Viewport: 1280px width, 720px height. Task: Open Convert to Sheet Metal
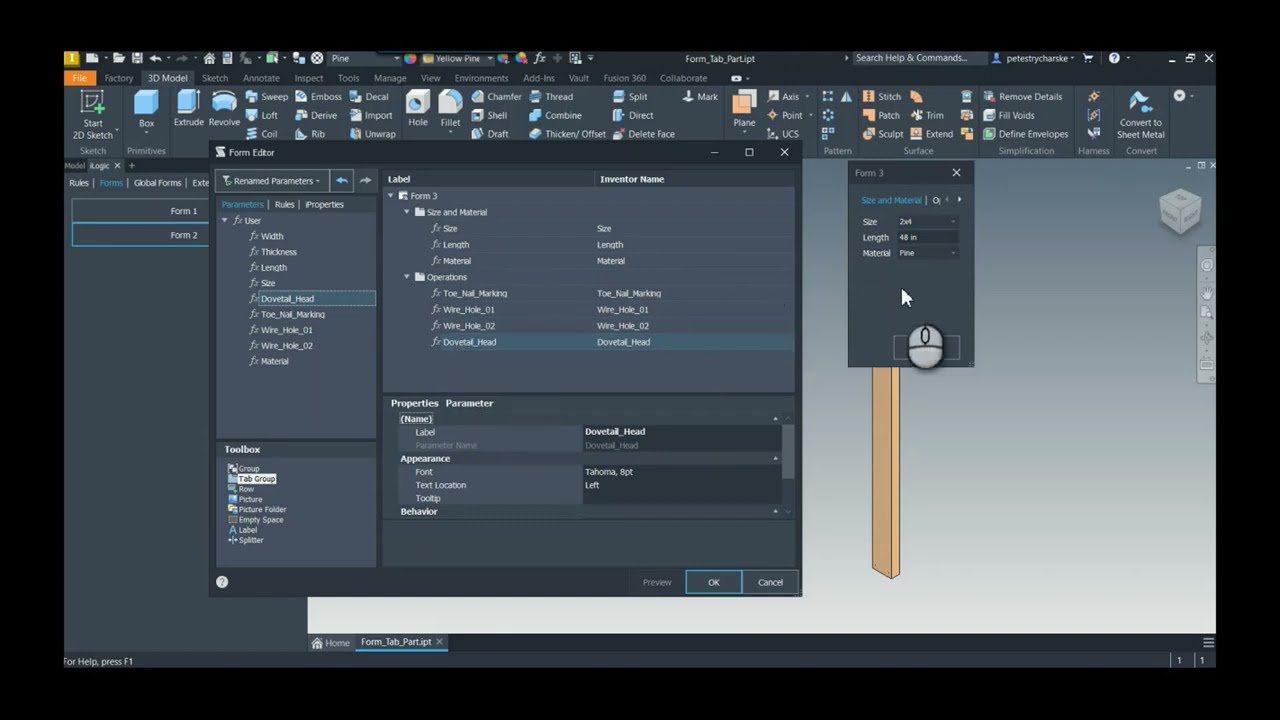[1140, 114]
